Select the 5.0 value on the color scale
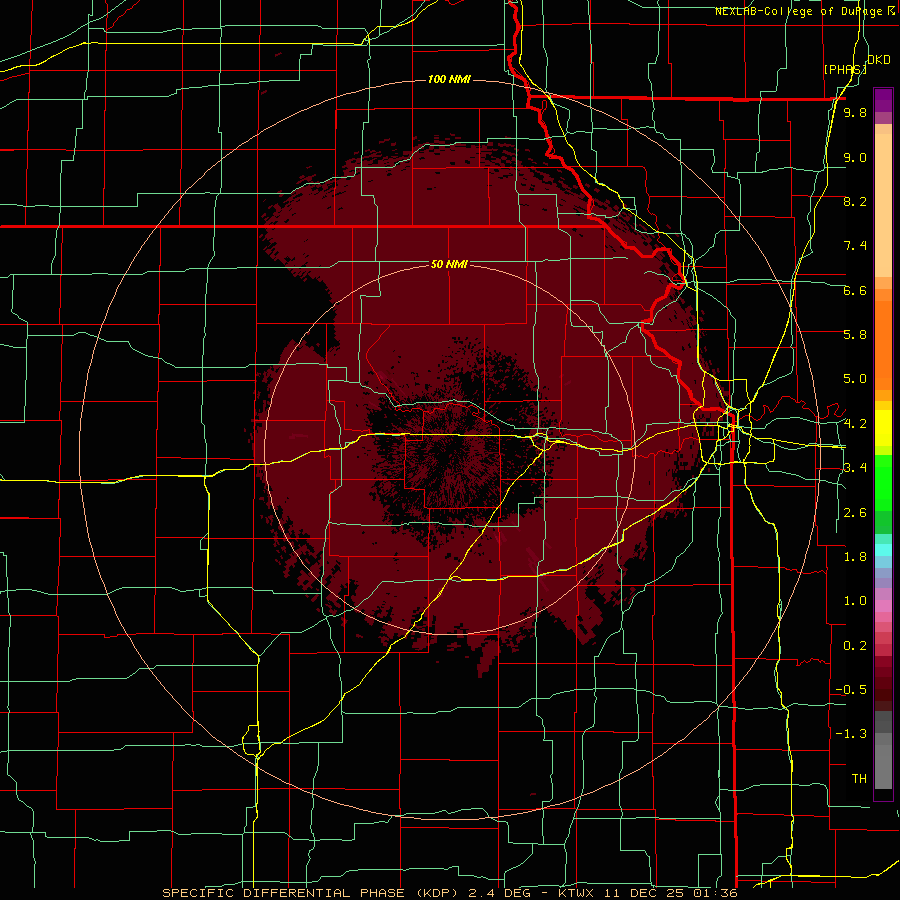The image size is (900, 900). pyautogui.click(x=855, y=379)
